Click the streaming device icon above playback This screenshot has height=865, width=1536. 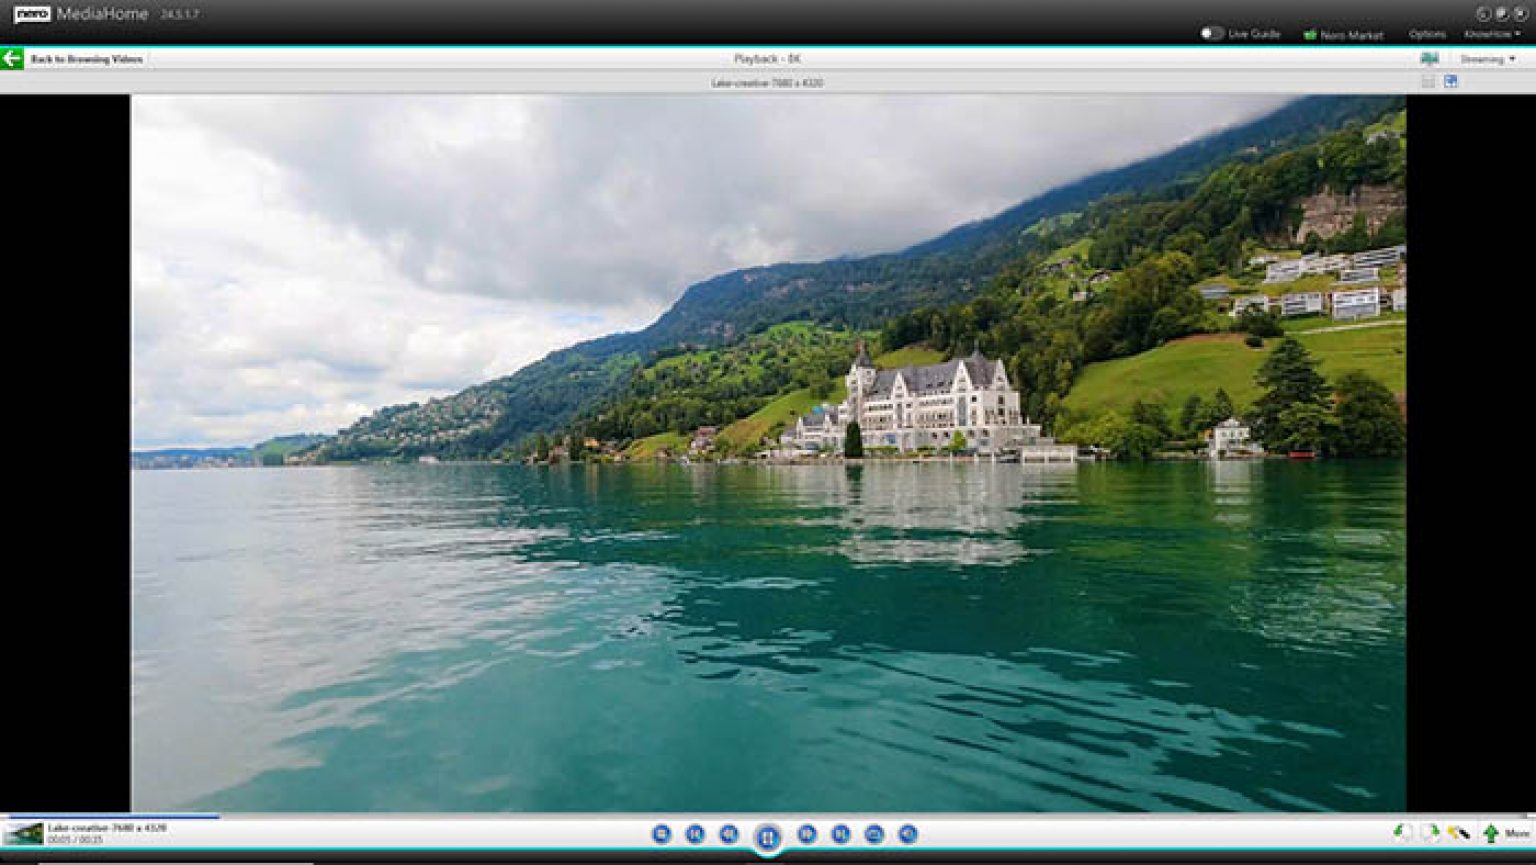(x=1431, y=58)
